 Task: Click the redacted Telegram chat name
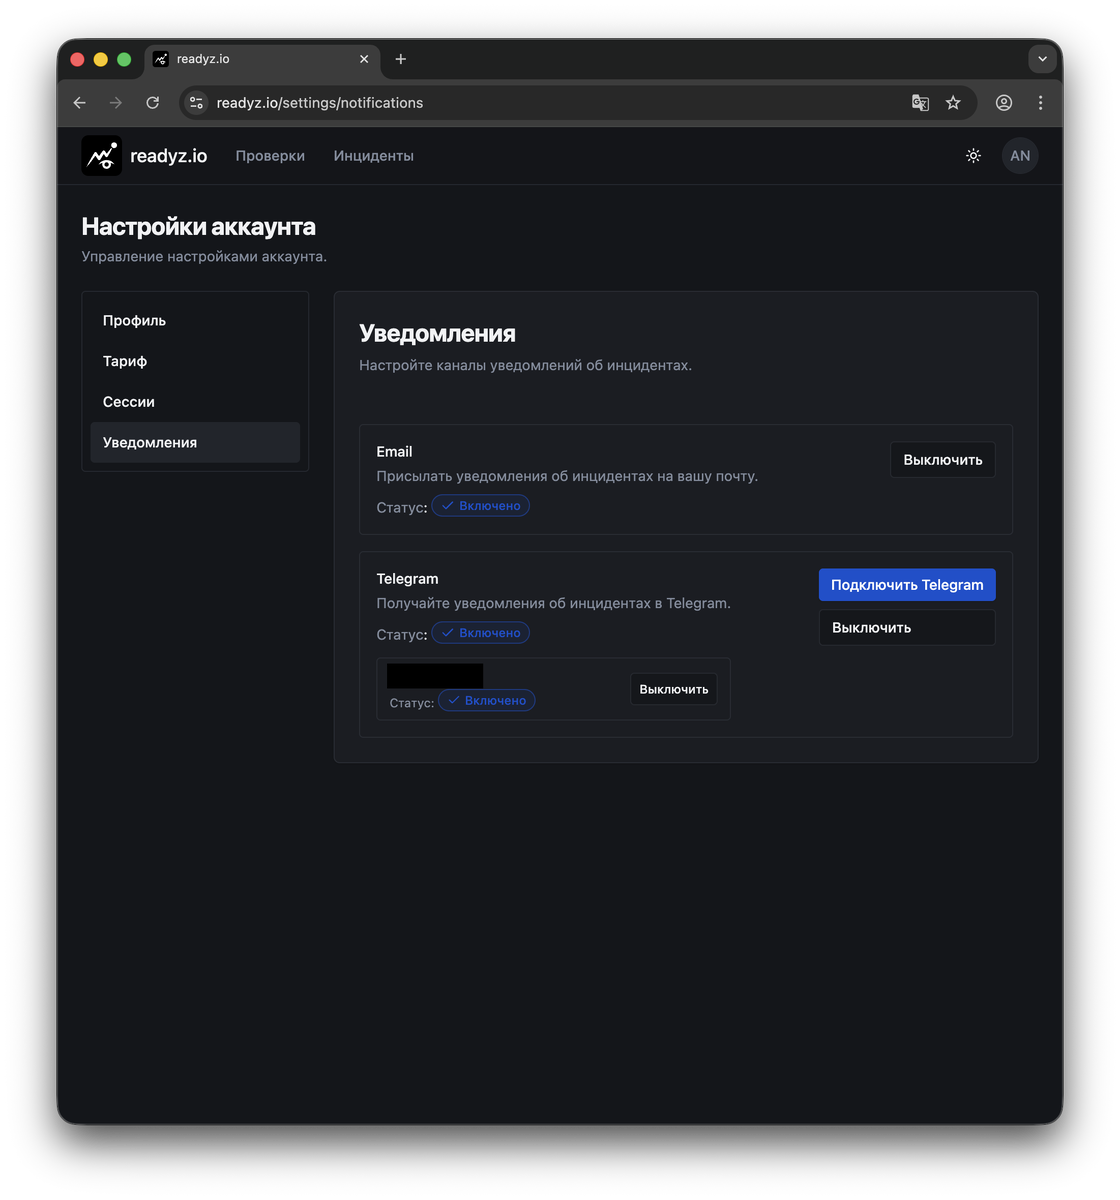coord(435,676)
